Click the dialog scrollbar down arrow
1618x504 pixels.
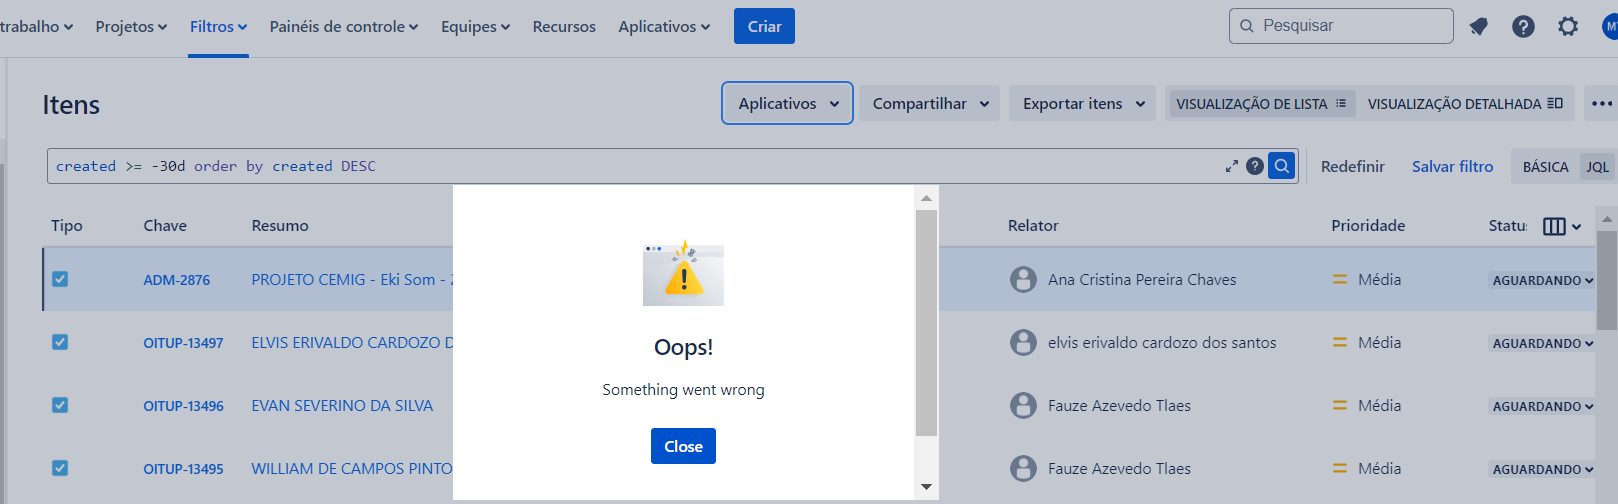click(926, 487)
